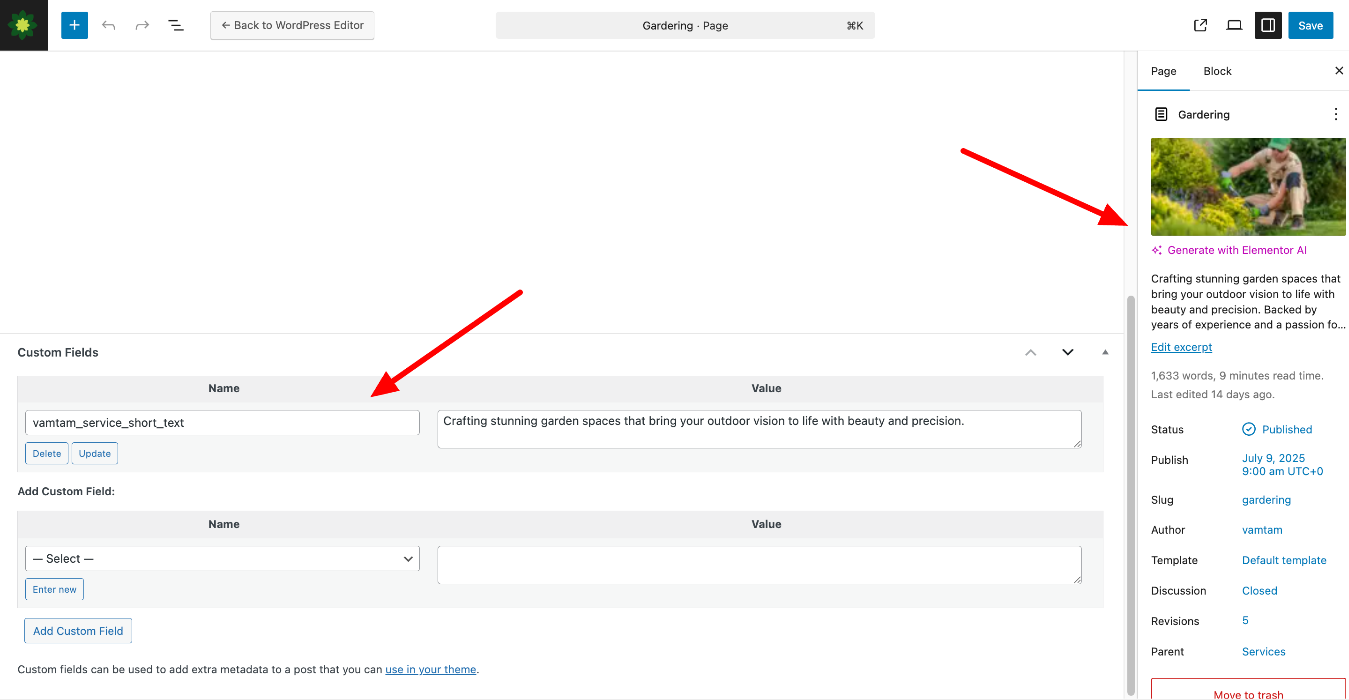This screenshot has width=1349, height=700.
Task: Click the Add Custom Field: label
Action: point(66,492)
